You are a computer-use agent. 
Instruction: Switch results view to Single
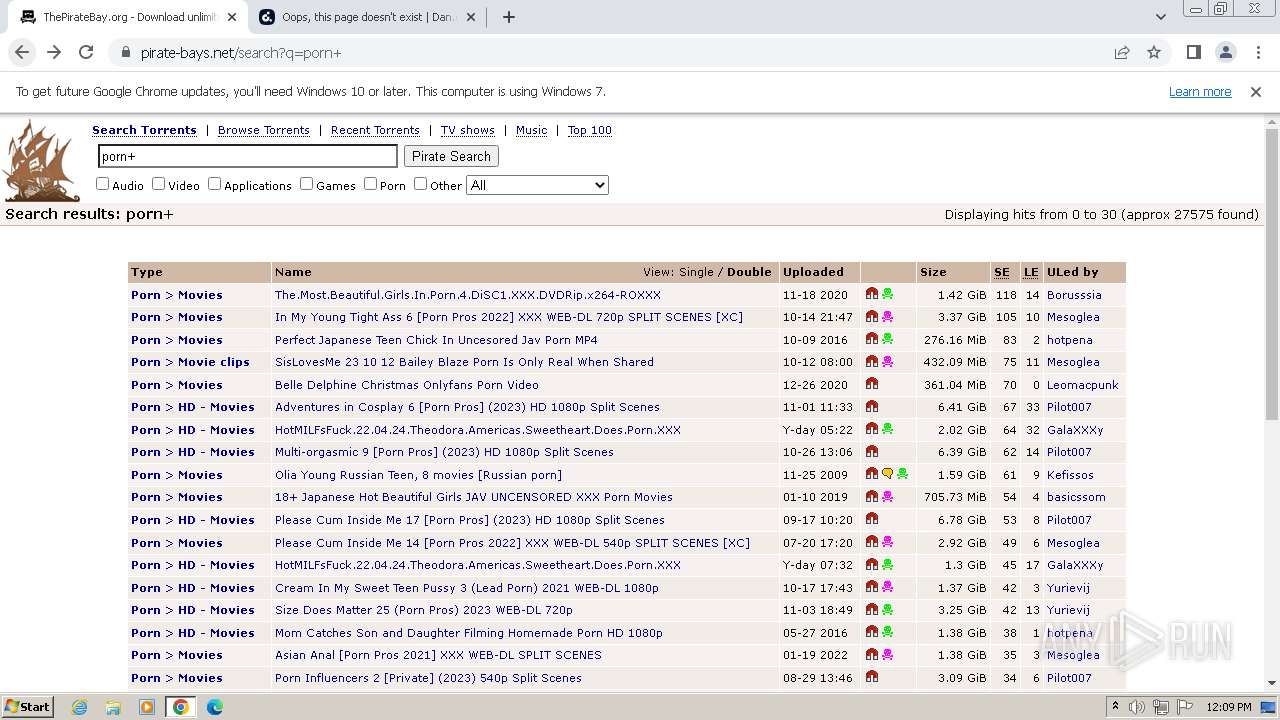(696, 272)
